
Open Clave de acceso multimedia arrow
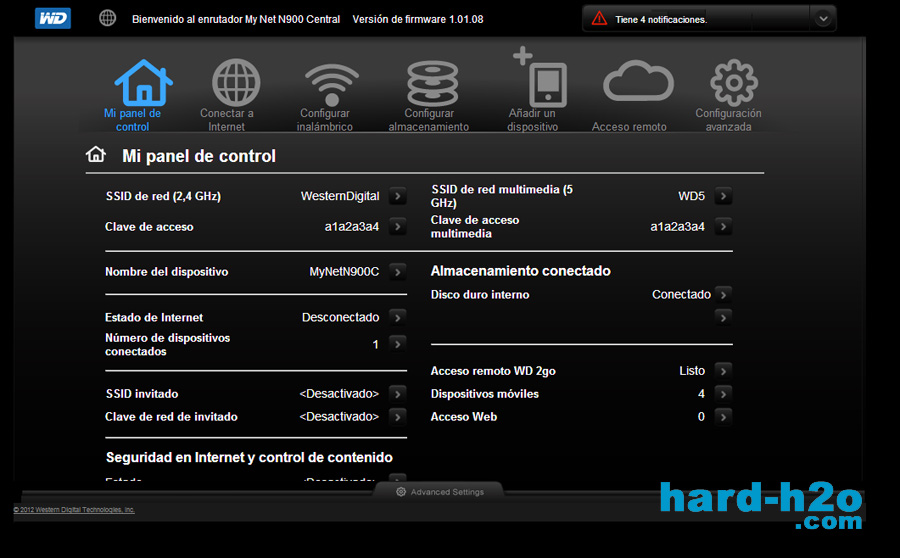click(723, 226)
